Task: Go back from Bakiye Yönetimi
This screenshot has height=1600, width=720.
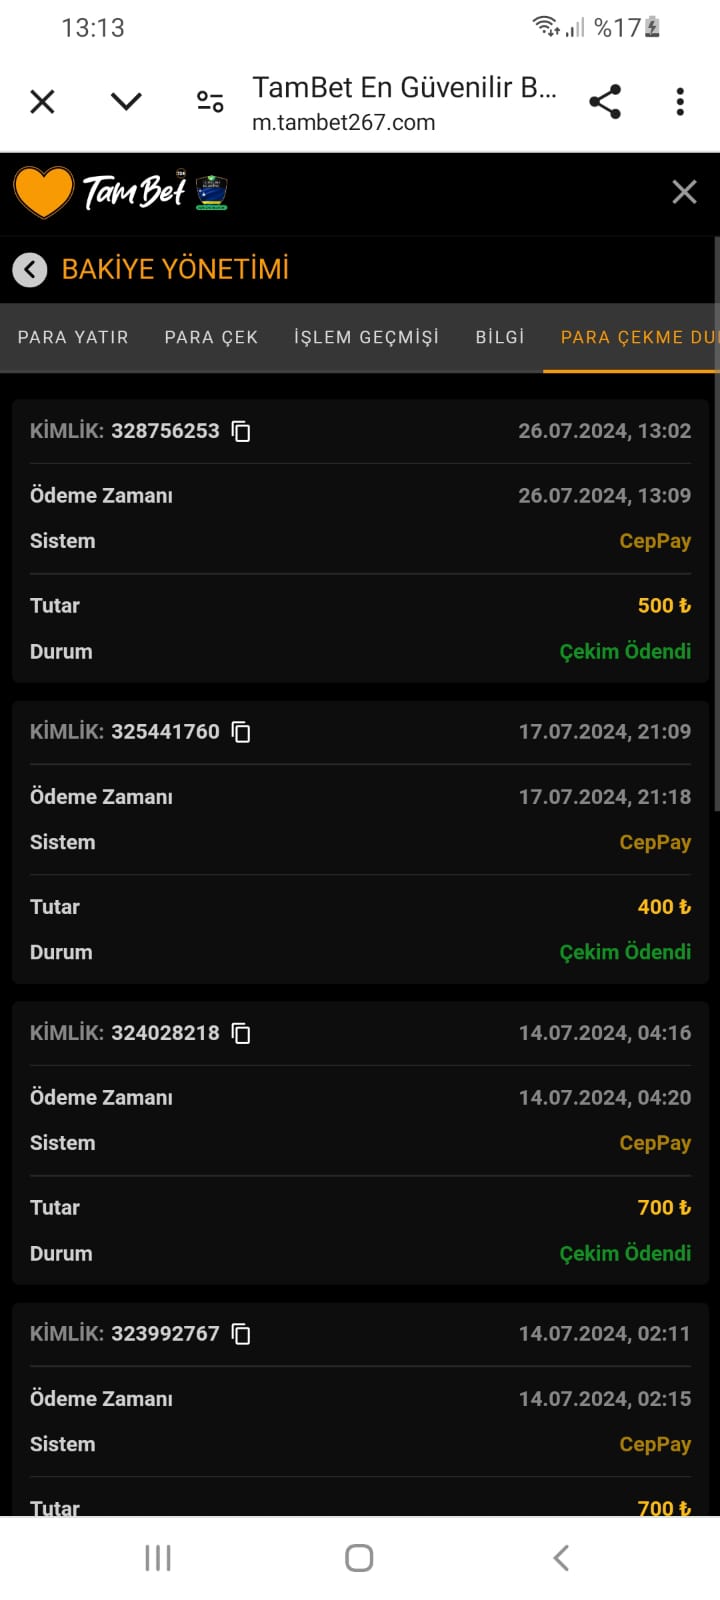Action: [30, 269]
